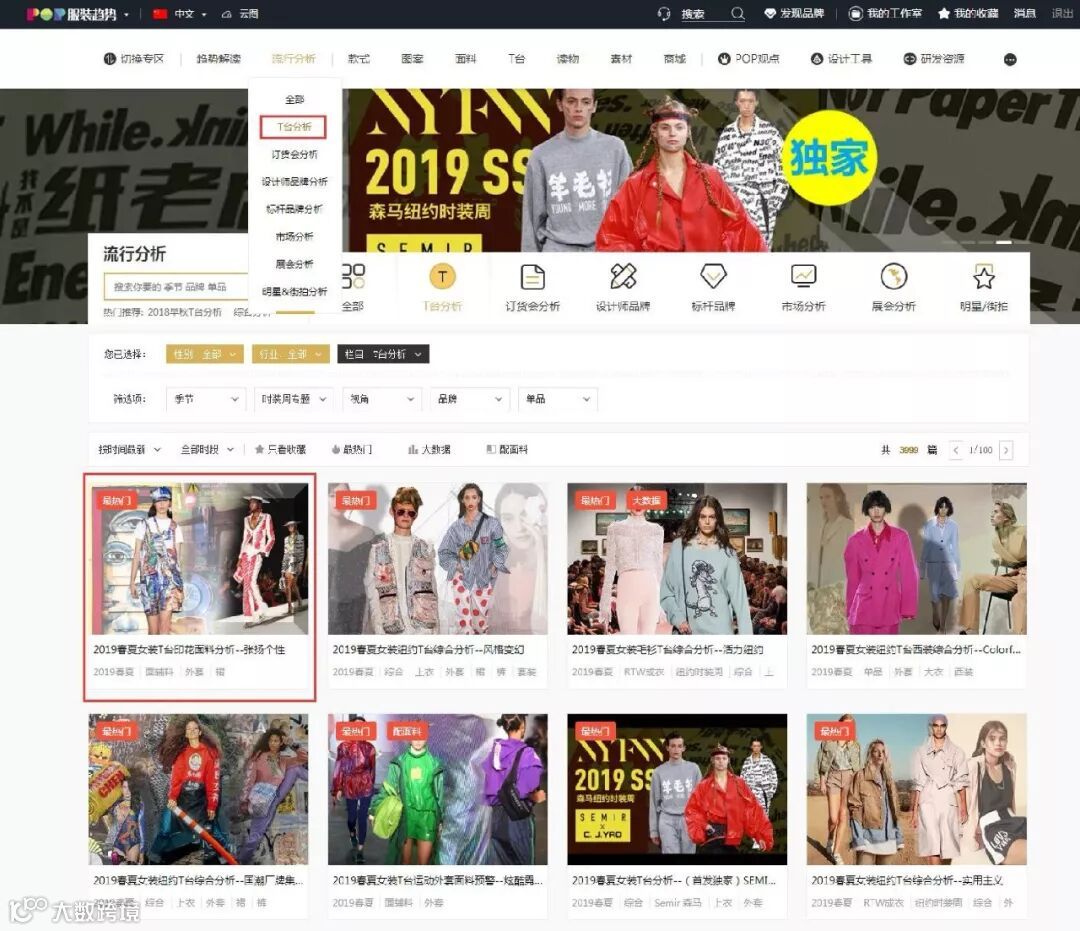Open the 流行分析 menu
1080x931 pixels.
coord(293,59)
